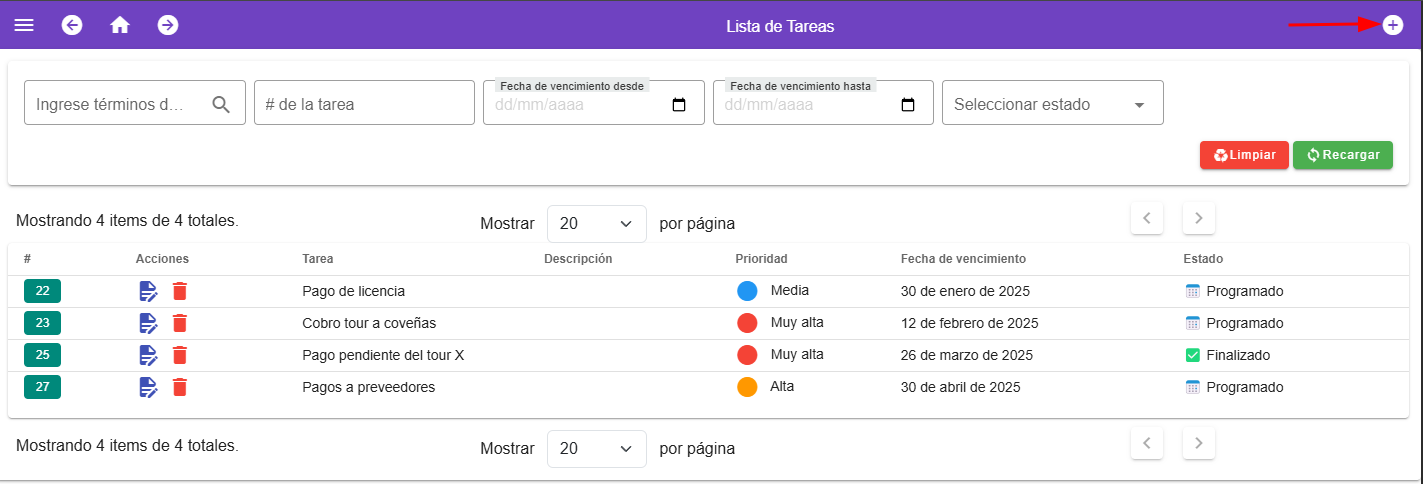The height and width of the screenshot is (484, 1423).
Task: Open calendar picker for vencimiento desde
Action: click(x=679, y=105)
